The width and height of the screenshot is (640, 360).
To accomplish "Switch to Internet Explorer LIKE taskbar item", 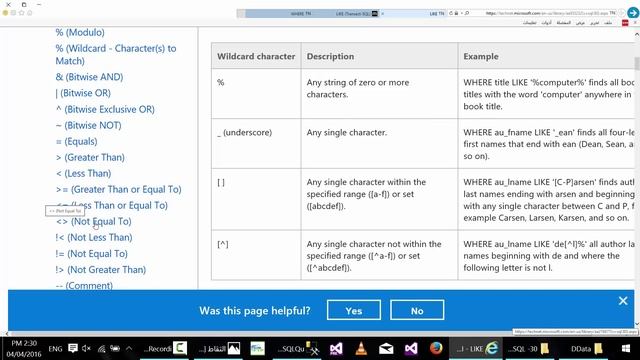I will coord(476,349).
